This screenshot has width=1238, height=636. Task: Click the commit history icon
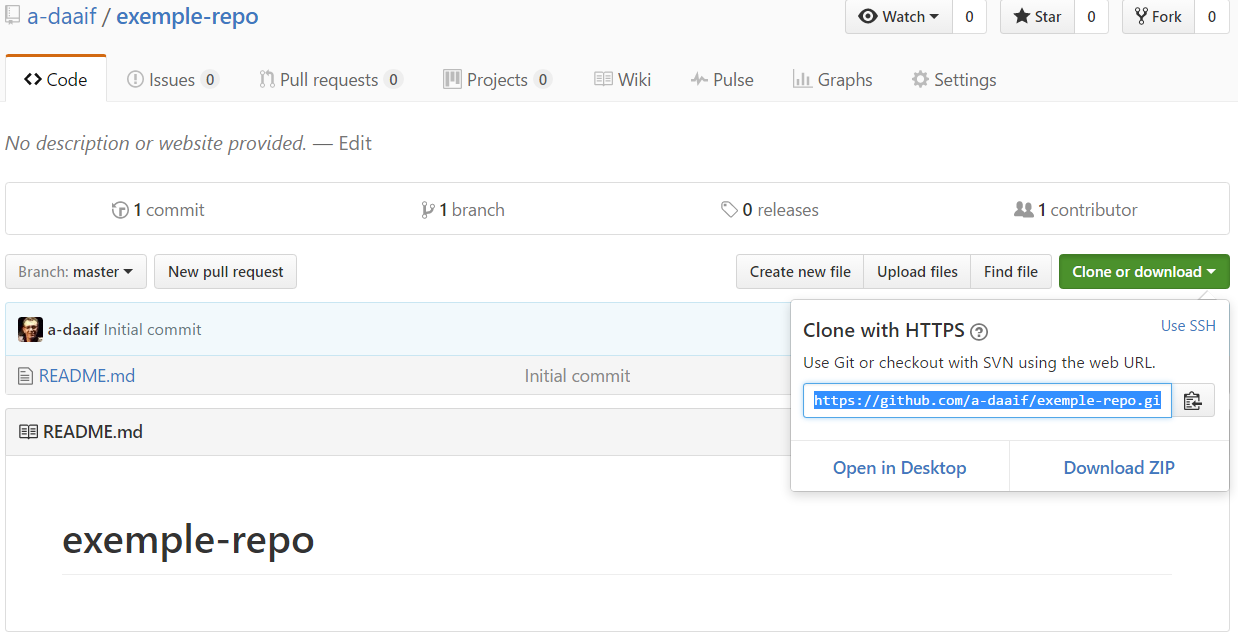[x=120, y=210]
